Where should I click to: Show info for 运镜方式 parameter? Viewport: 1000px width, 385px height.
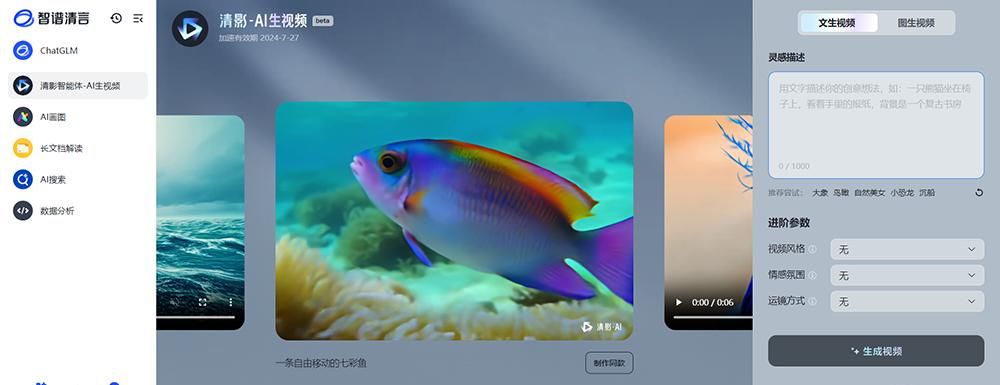812,301
